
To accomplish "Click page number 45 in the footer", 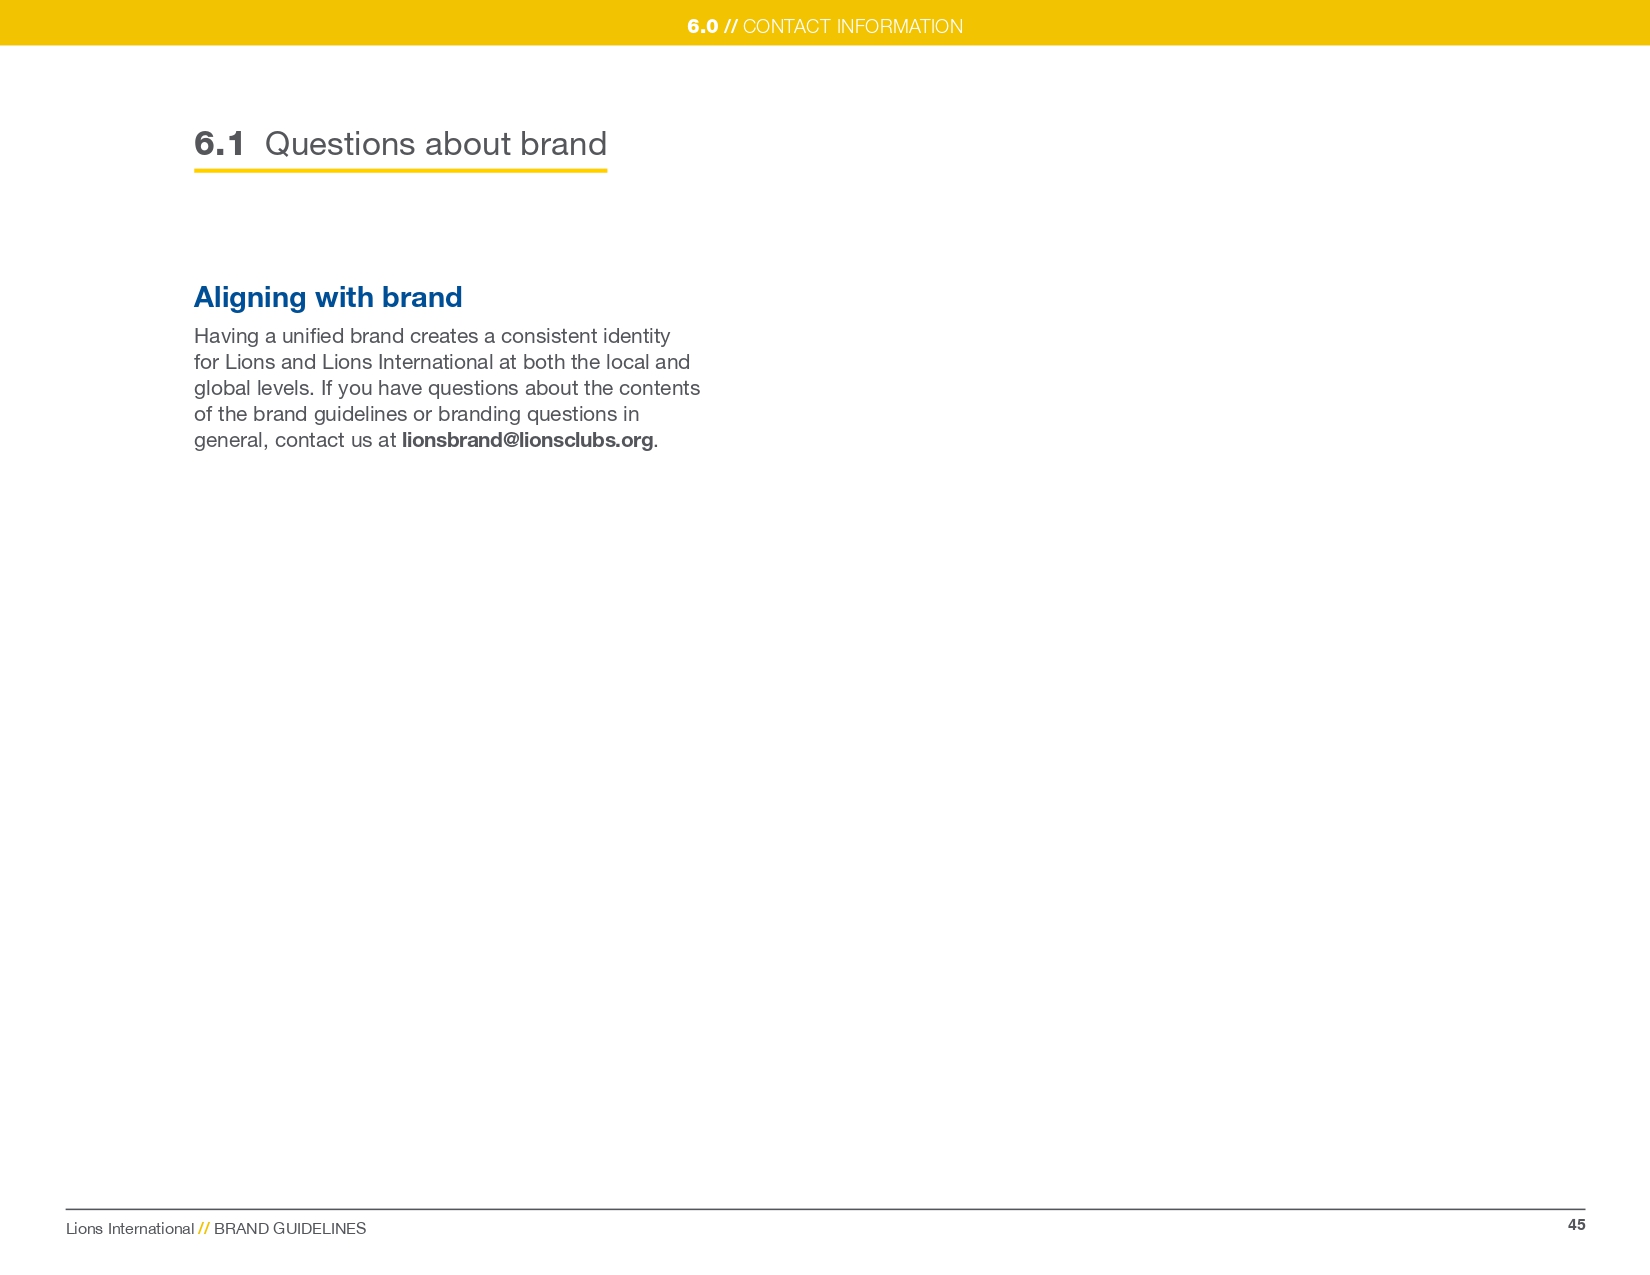I will click(x=1577, y=1225).
